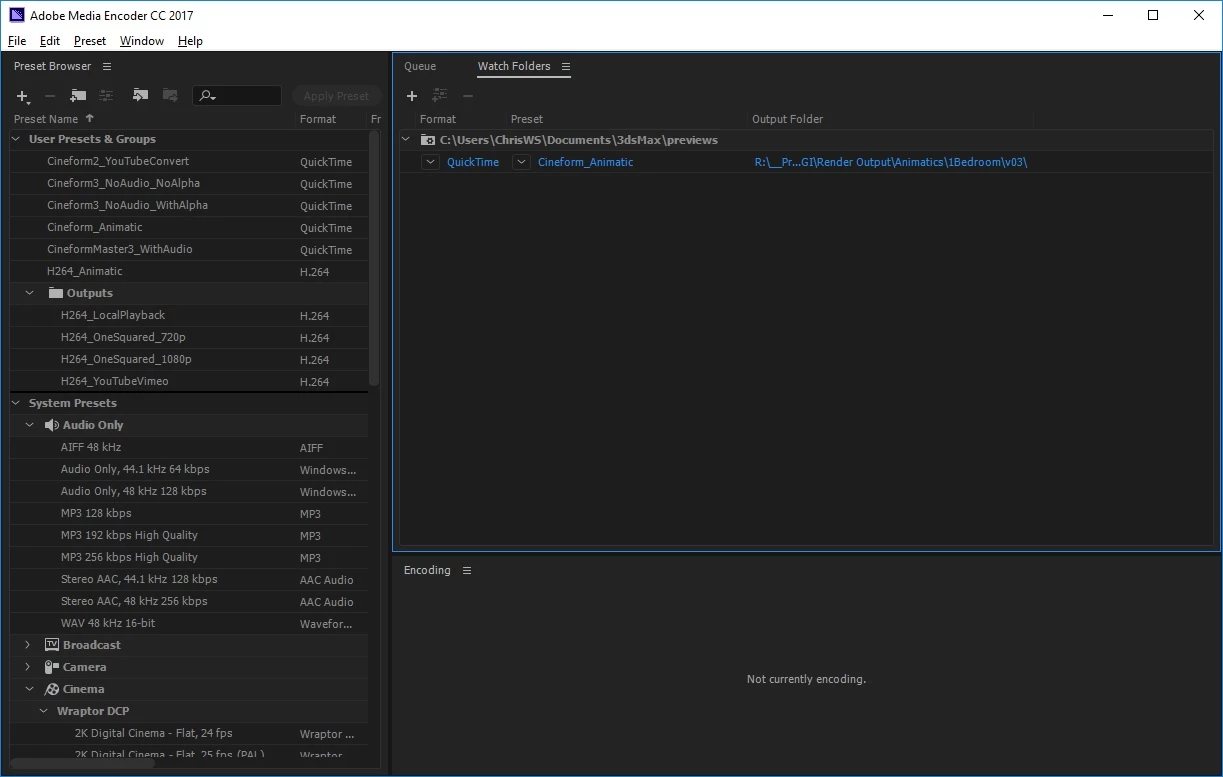Open the Window menu

(x=142, y=41)
